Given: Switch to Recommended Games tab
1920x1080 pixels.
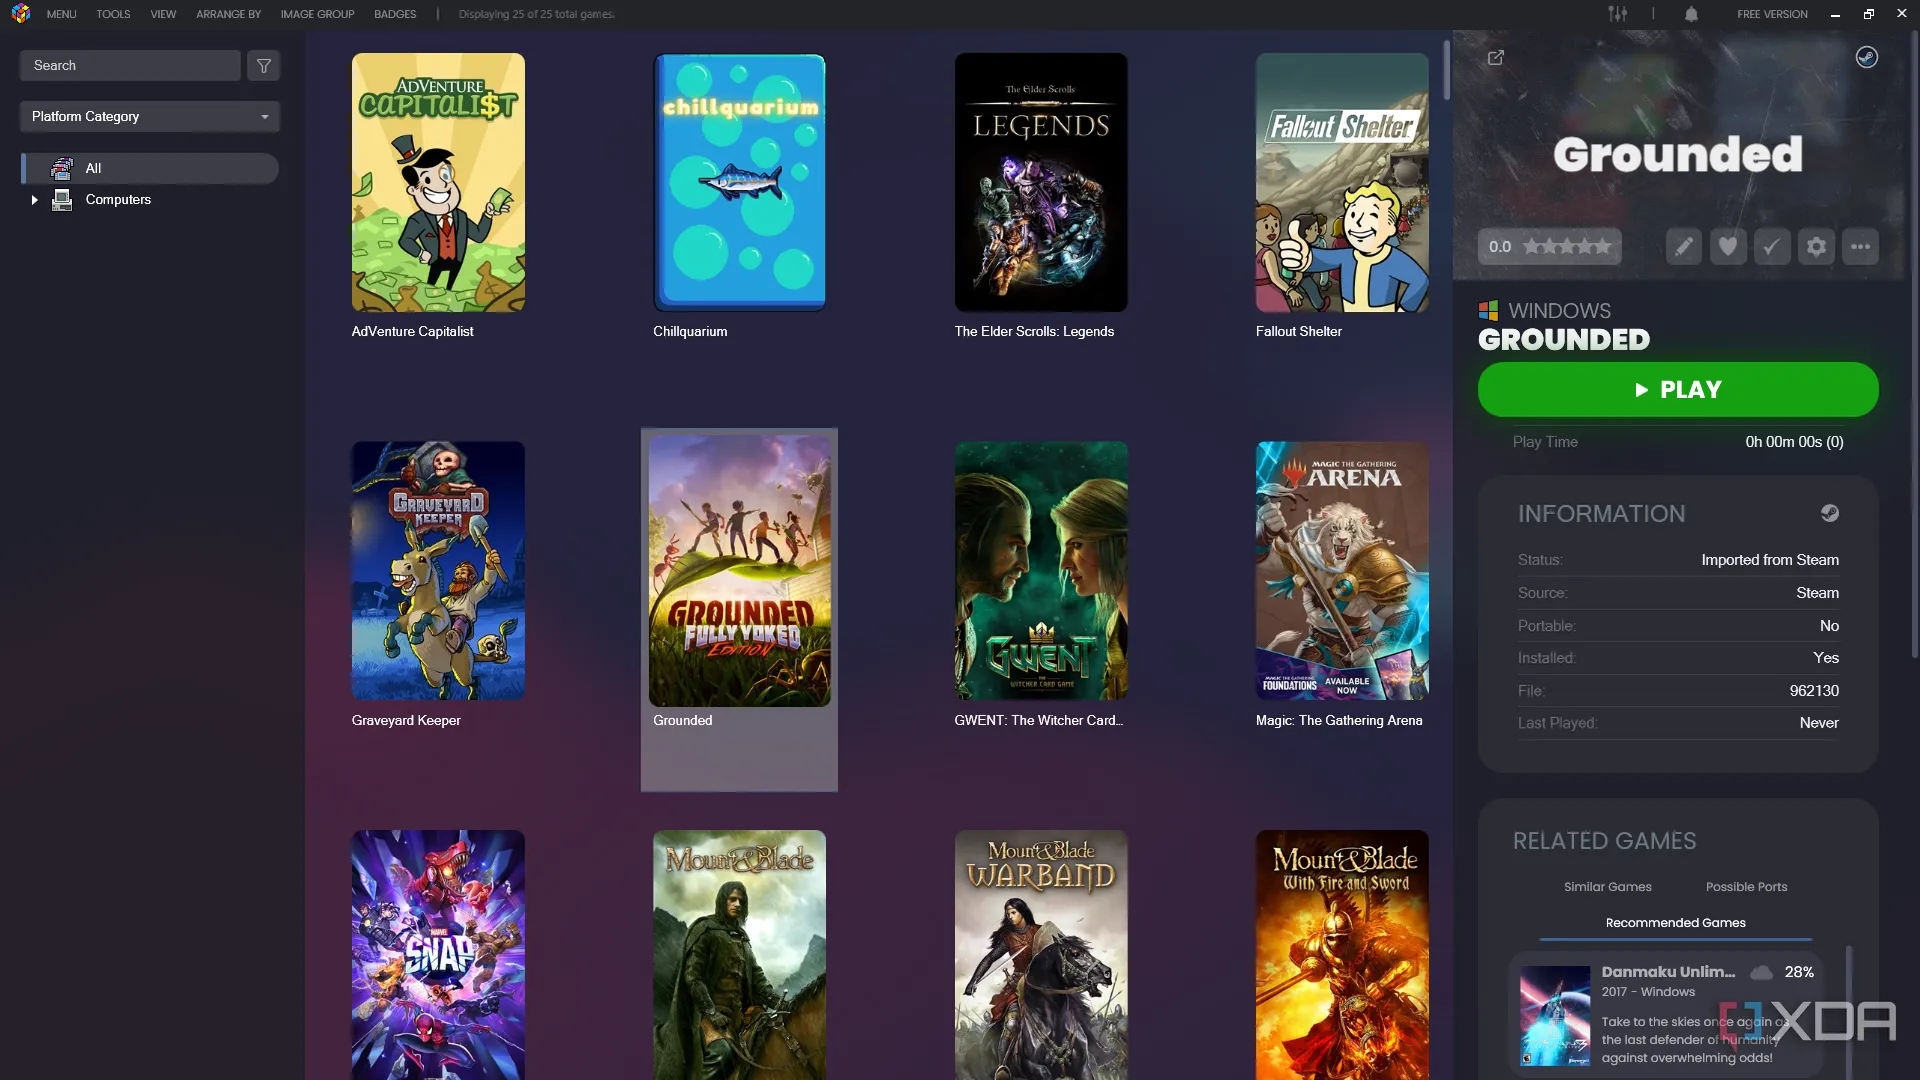Looking at the screenshot, I should 1676,923.
